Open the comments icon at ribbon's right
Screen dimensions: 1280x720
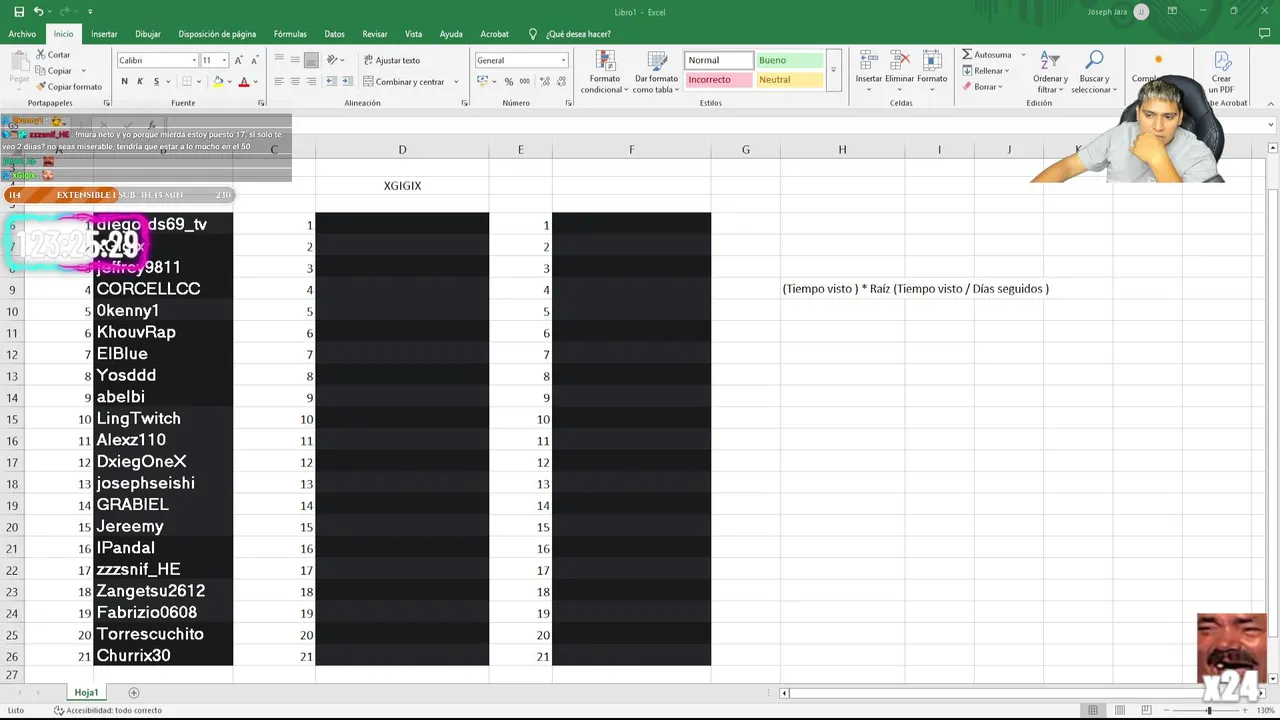coord(1265,34)
